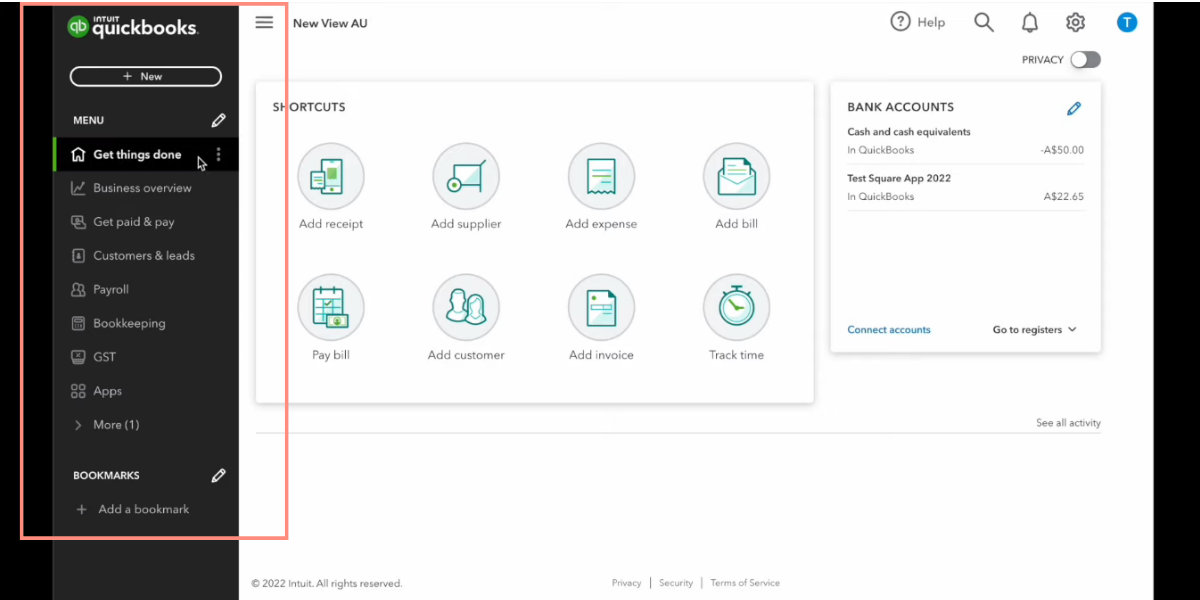Open the Bookkeeping section
Image resolution: width=1200 pixels, height=600 pixels.
pyautogui.click(x=129, y=323)
